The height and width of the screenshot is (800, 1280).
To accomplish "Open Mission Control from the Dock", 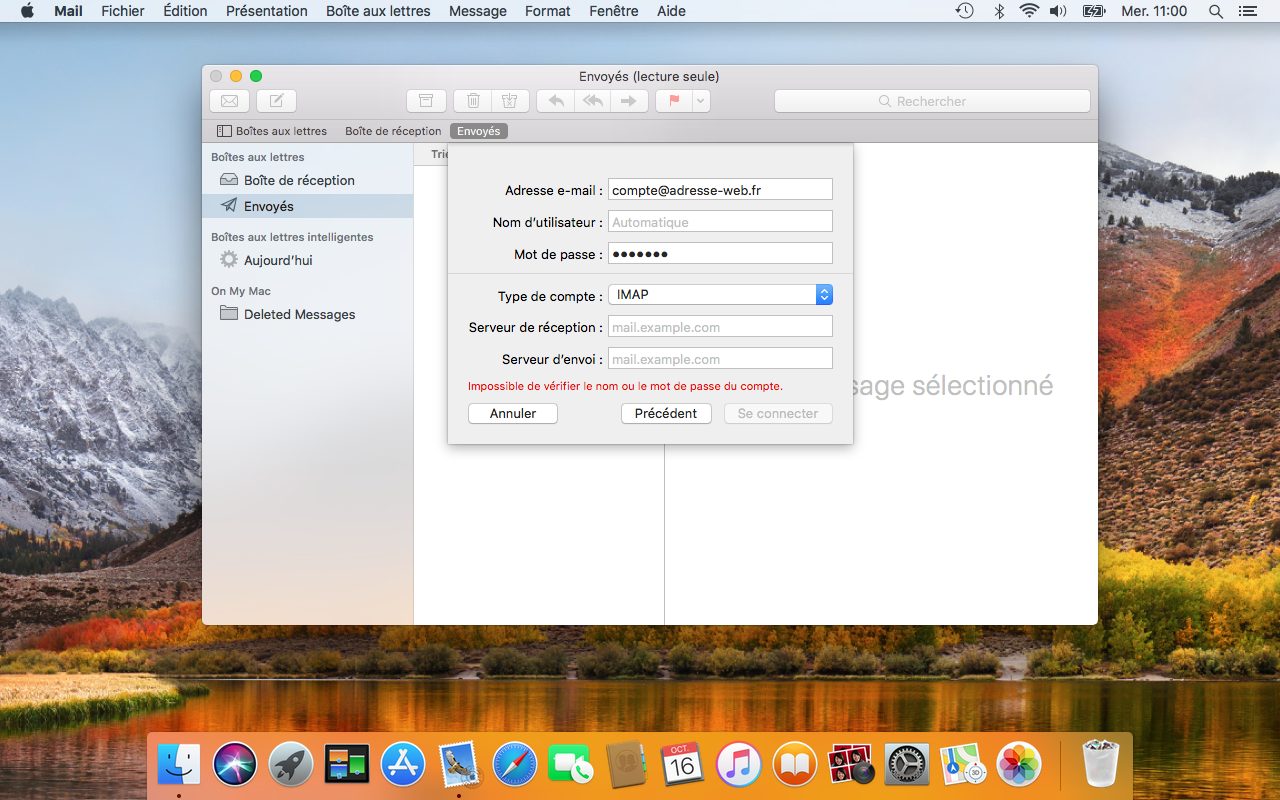I will tap(347, 765).
